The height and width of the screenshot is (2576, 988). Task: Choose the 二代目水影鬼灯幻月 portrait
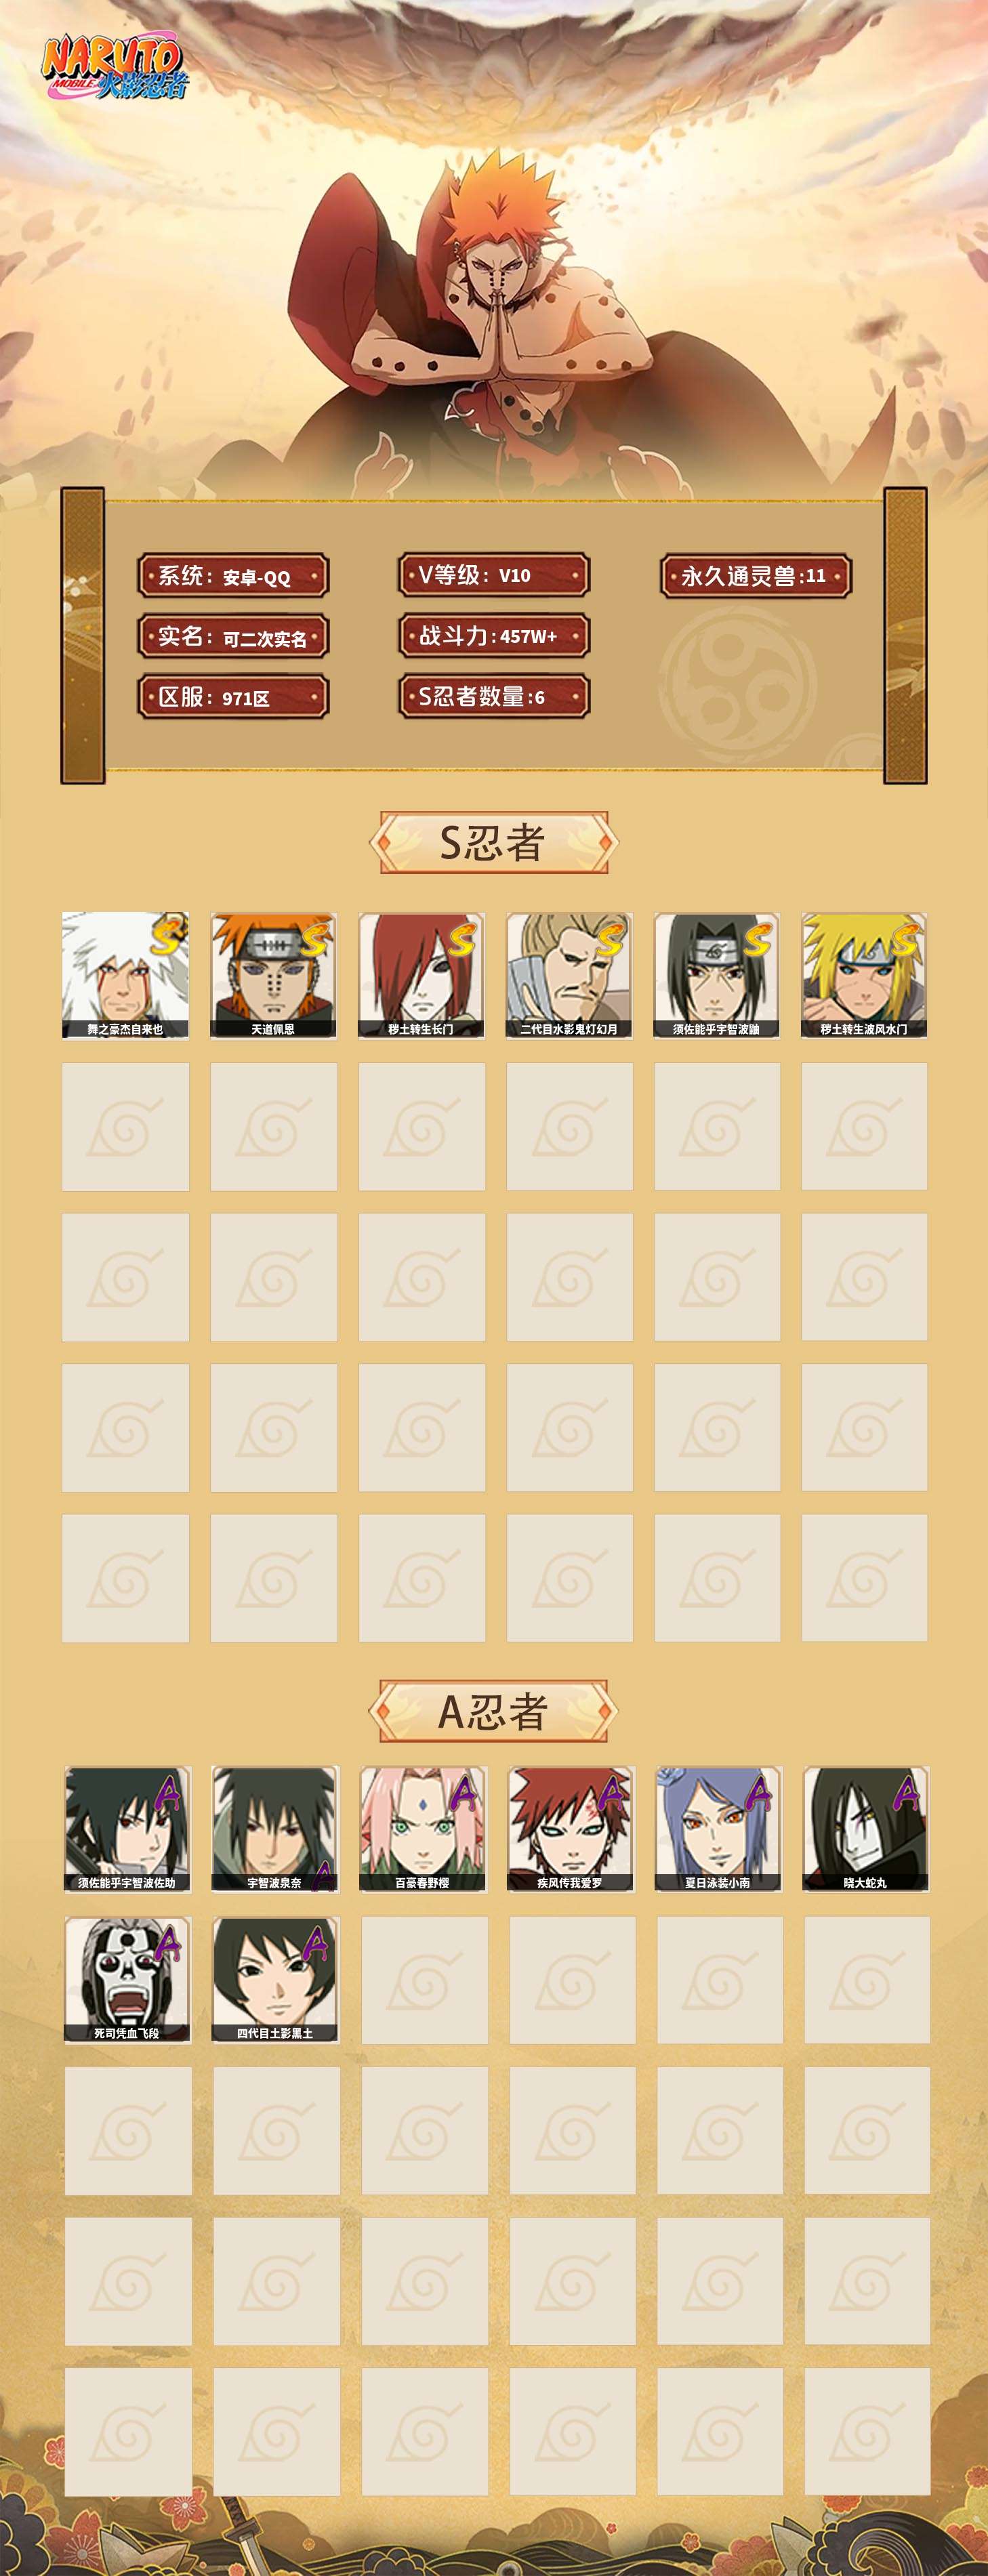click(x=569, y=975)
